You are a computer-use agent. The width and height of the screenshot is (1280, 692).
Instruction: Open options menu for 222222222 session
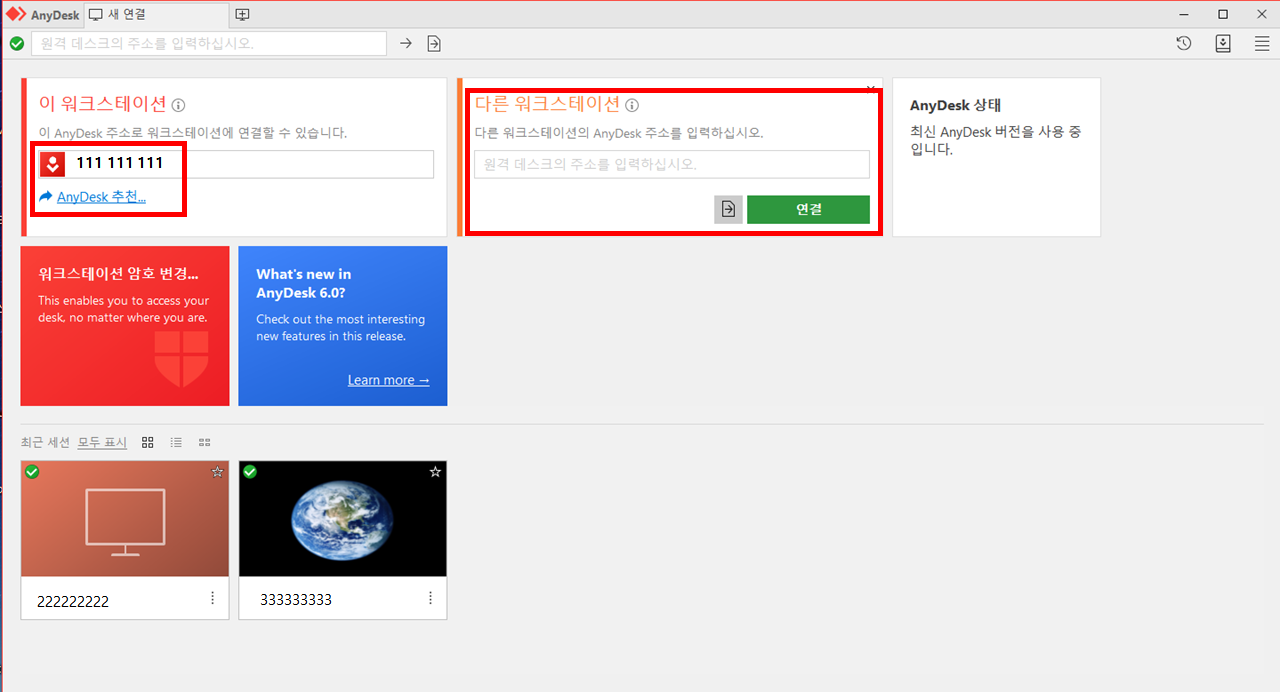click(212, 598)
